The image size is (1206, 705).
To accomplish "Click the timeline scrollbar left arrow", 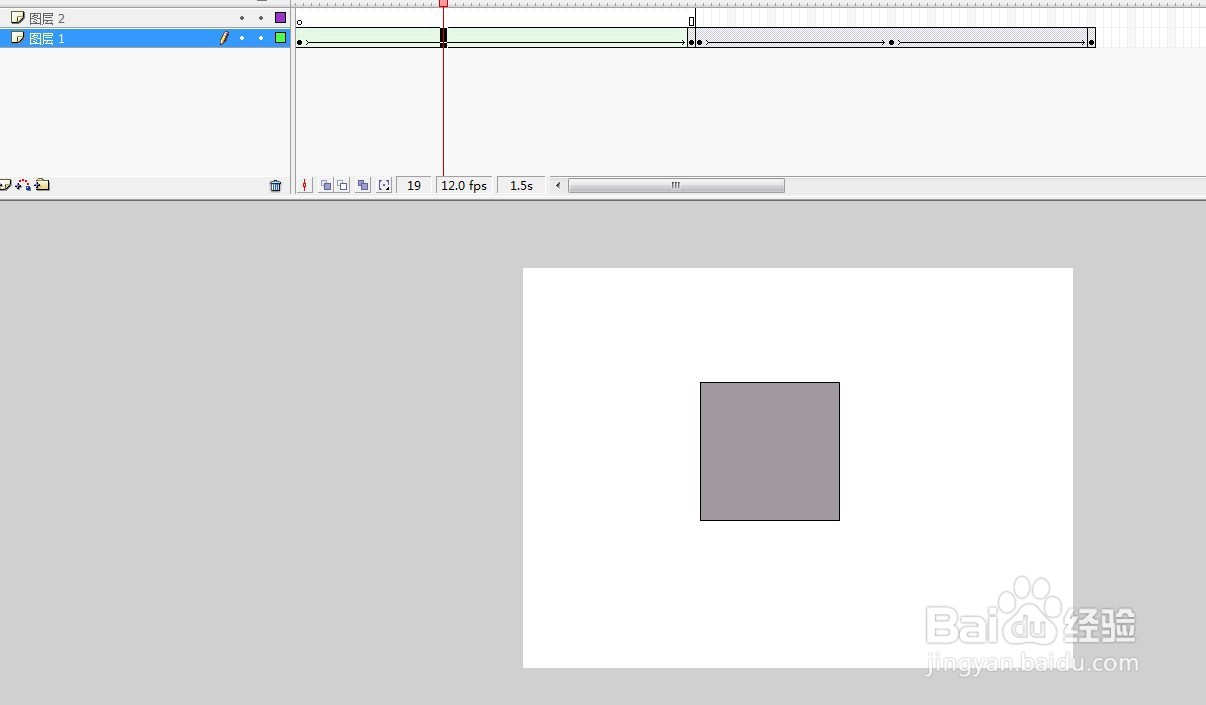I will tap(558, 185).
